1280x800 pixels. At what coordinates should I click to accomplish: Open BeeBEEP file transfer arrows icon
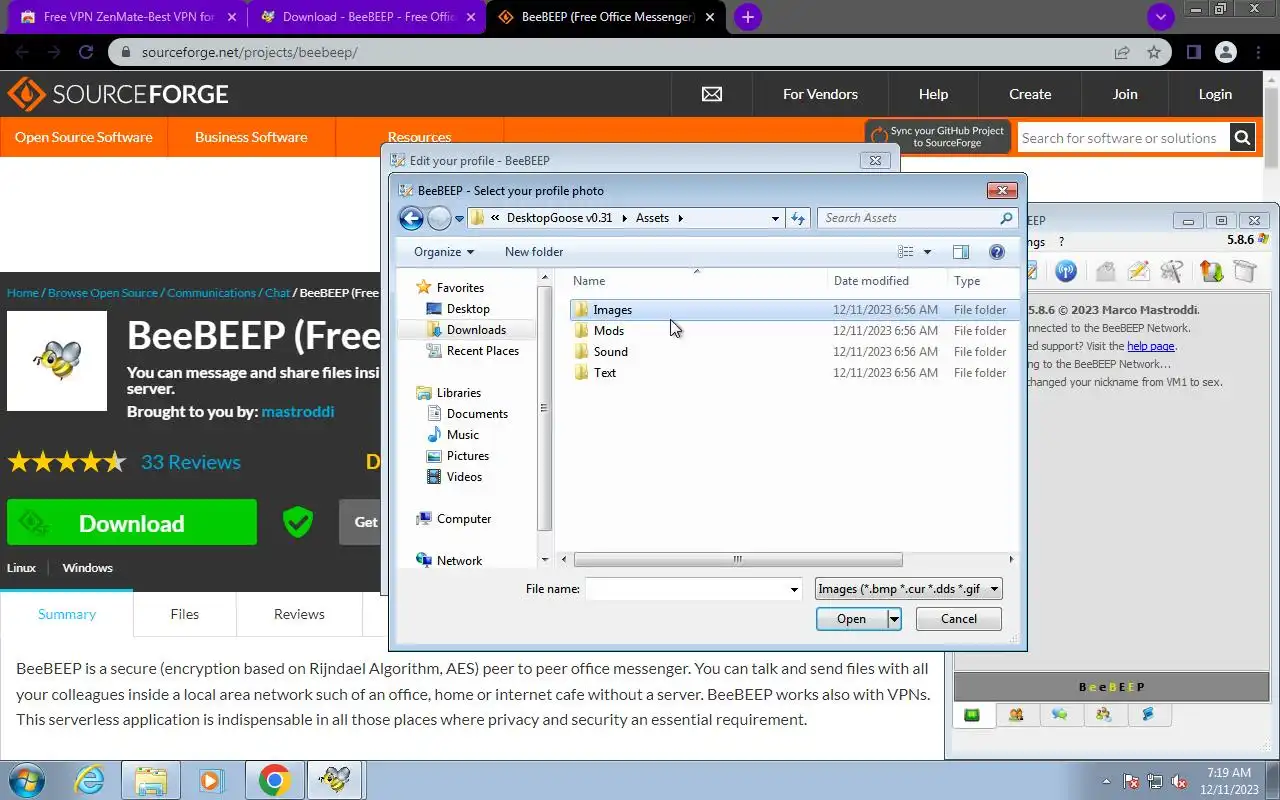tap(1211, 271)
